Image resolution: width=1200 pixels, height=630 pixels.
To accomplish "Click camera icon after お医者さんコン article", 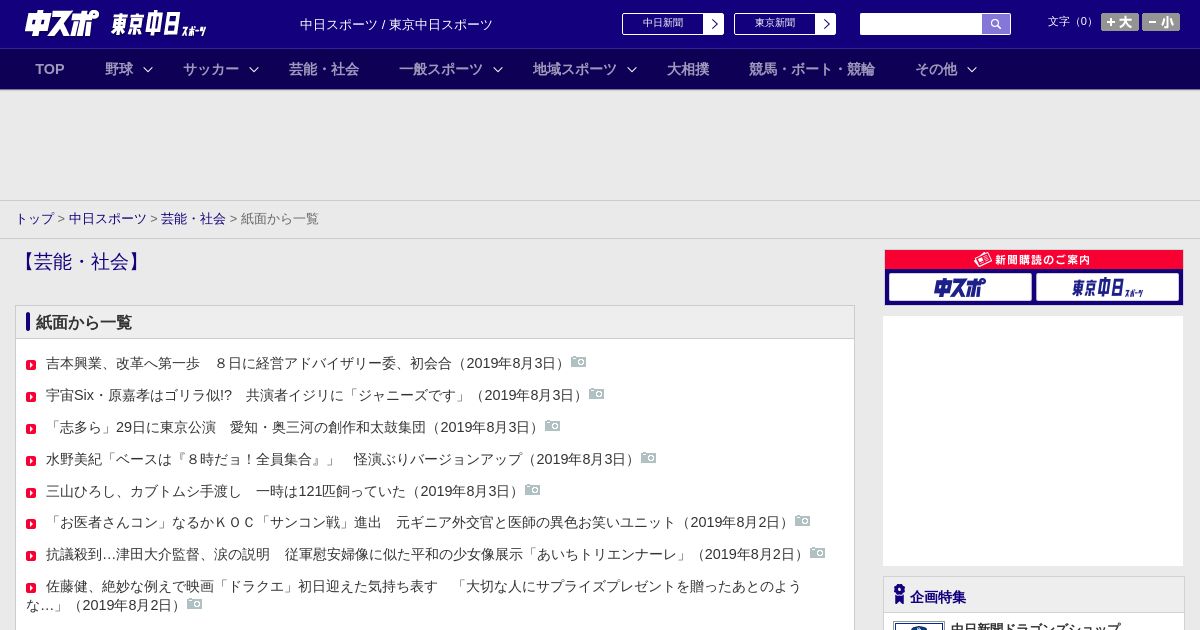I will (x=803, y=521).
